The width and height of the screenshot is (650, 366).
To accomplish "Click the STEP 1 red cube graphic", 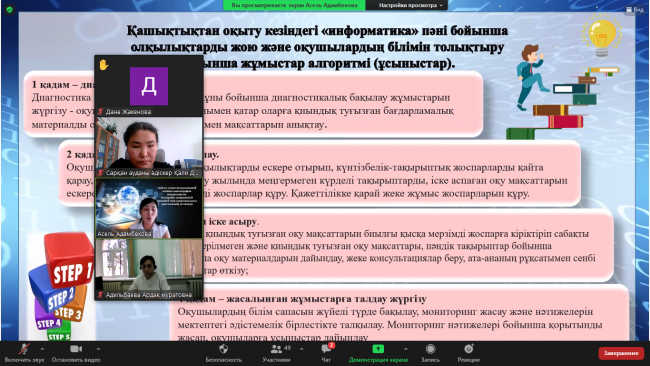I will pos(70,260).
